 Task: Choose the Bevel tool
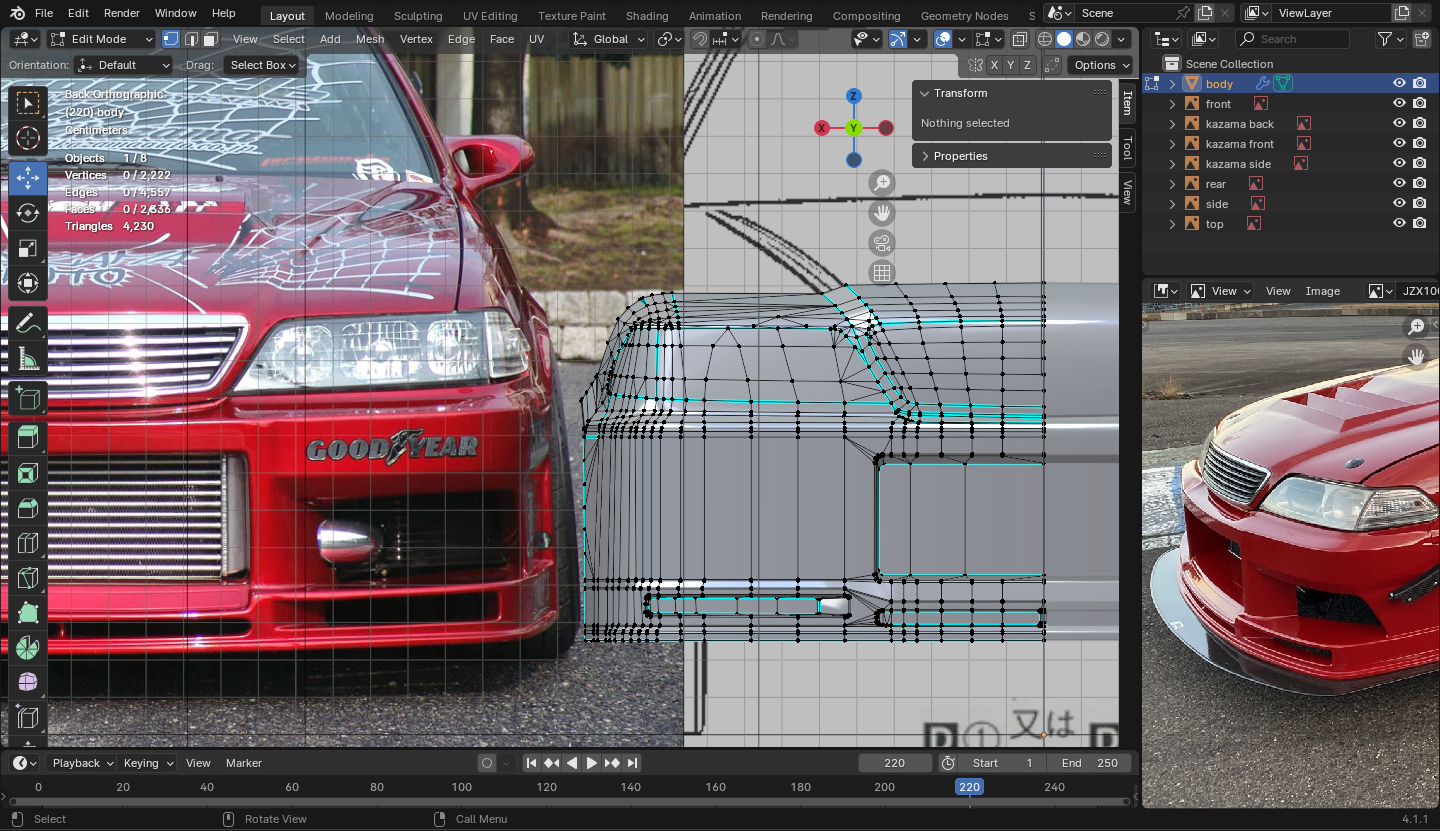[28, 508]
